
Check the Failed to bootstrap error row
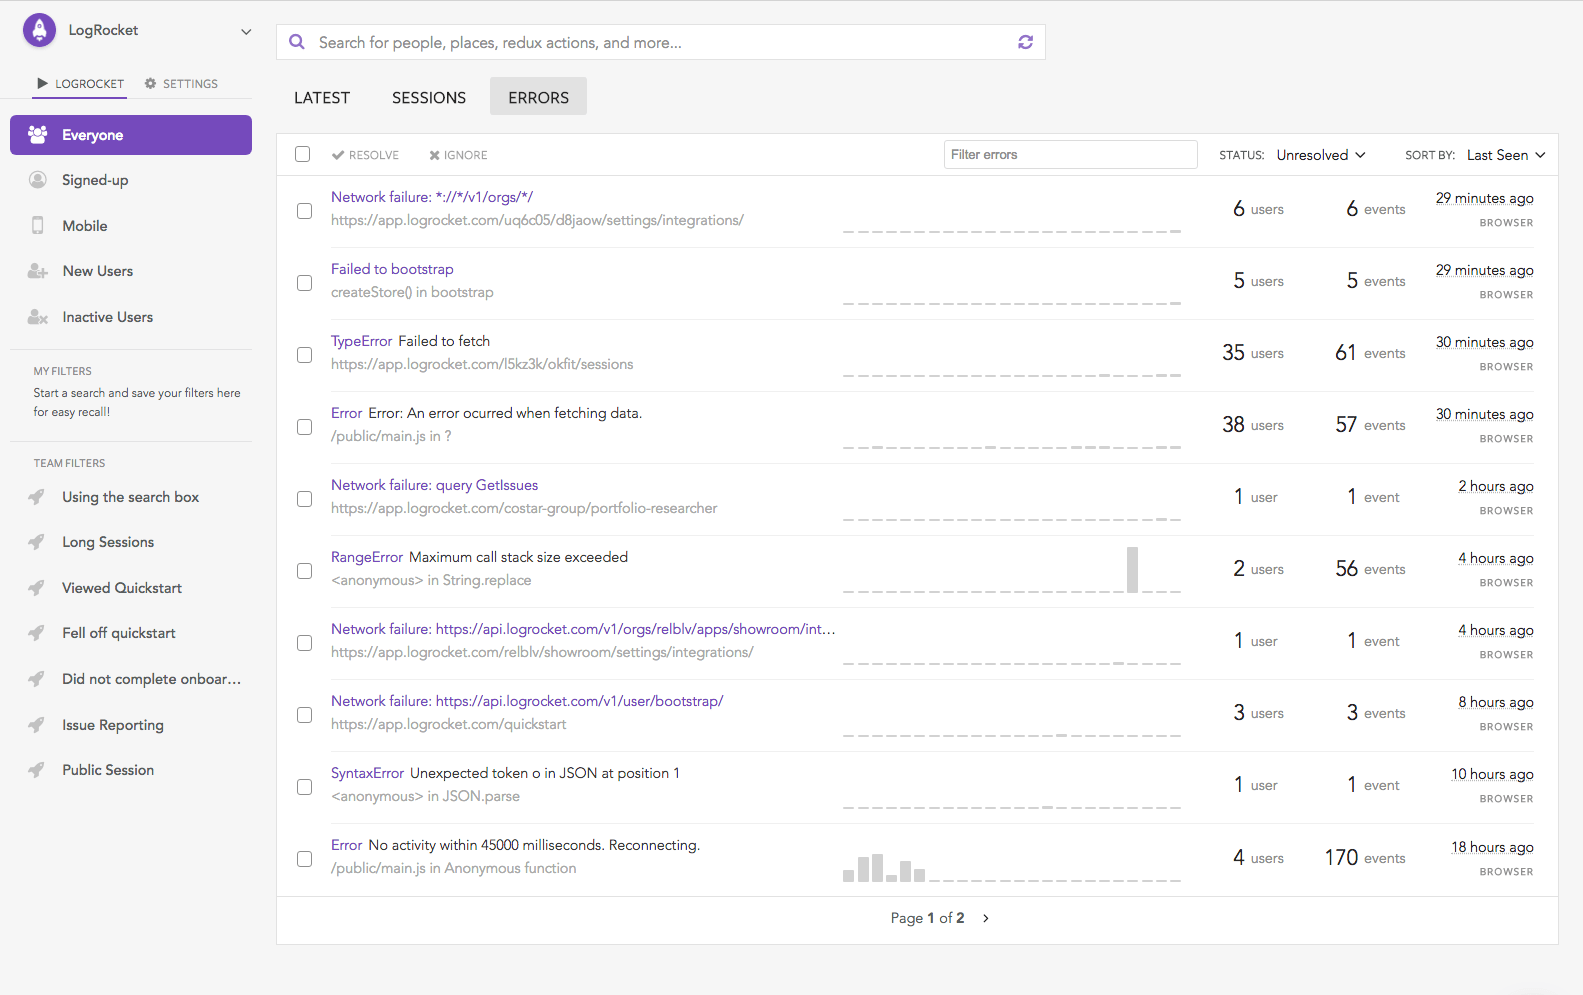(x=304, y=283)
